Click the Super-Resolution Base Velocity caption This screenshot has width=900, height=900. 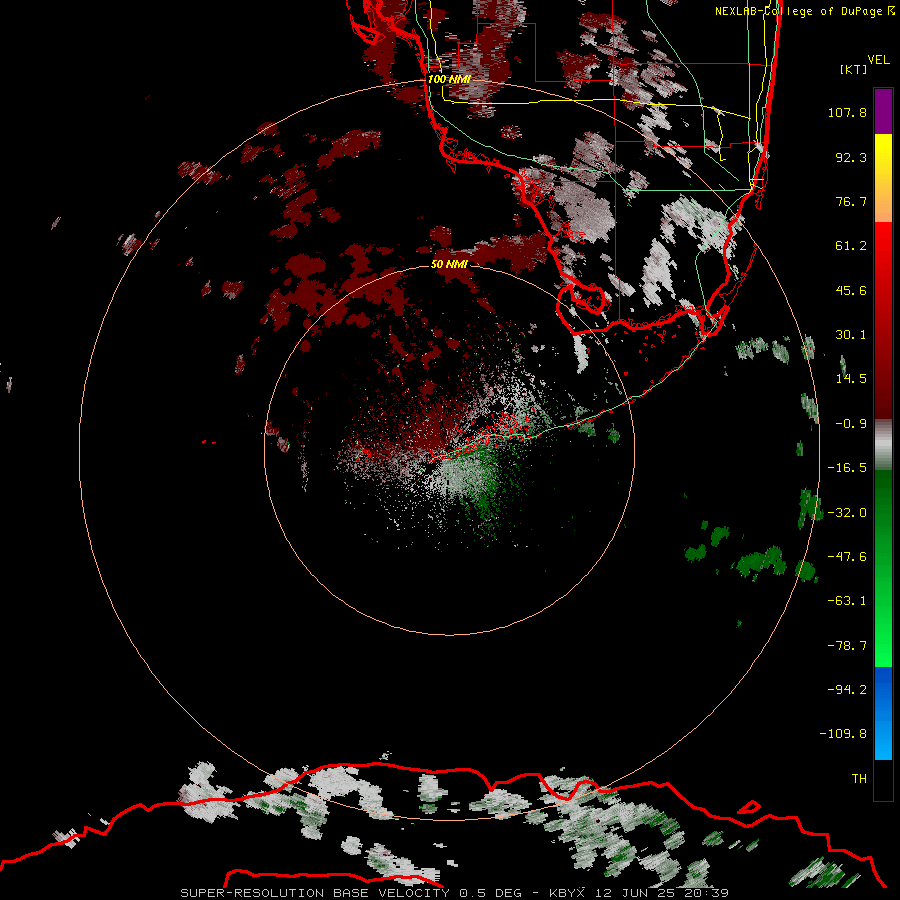coord(455,893)
